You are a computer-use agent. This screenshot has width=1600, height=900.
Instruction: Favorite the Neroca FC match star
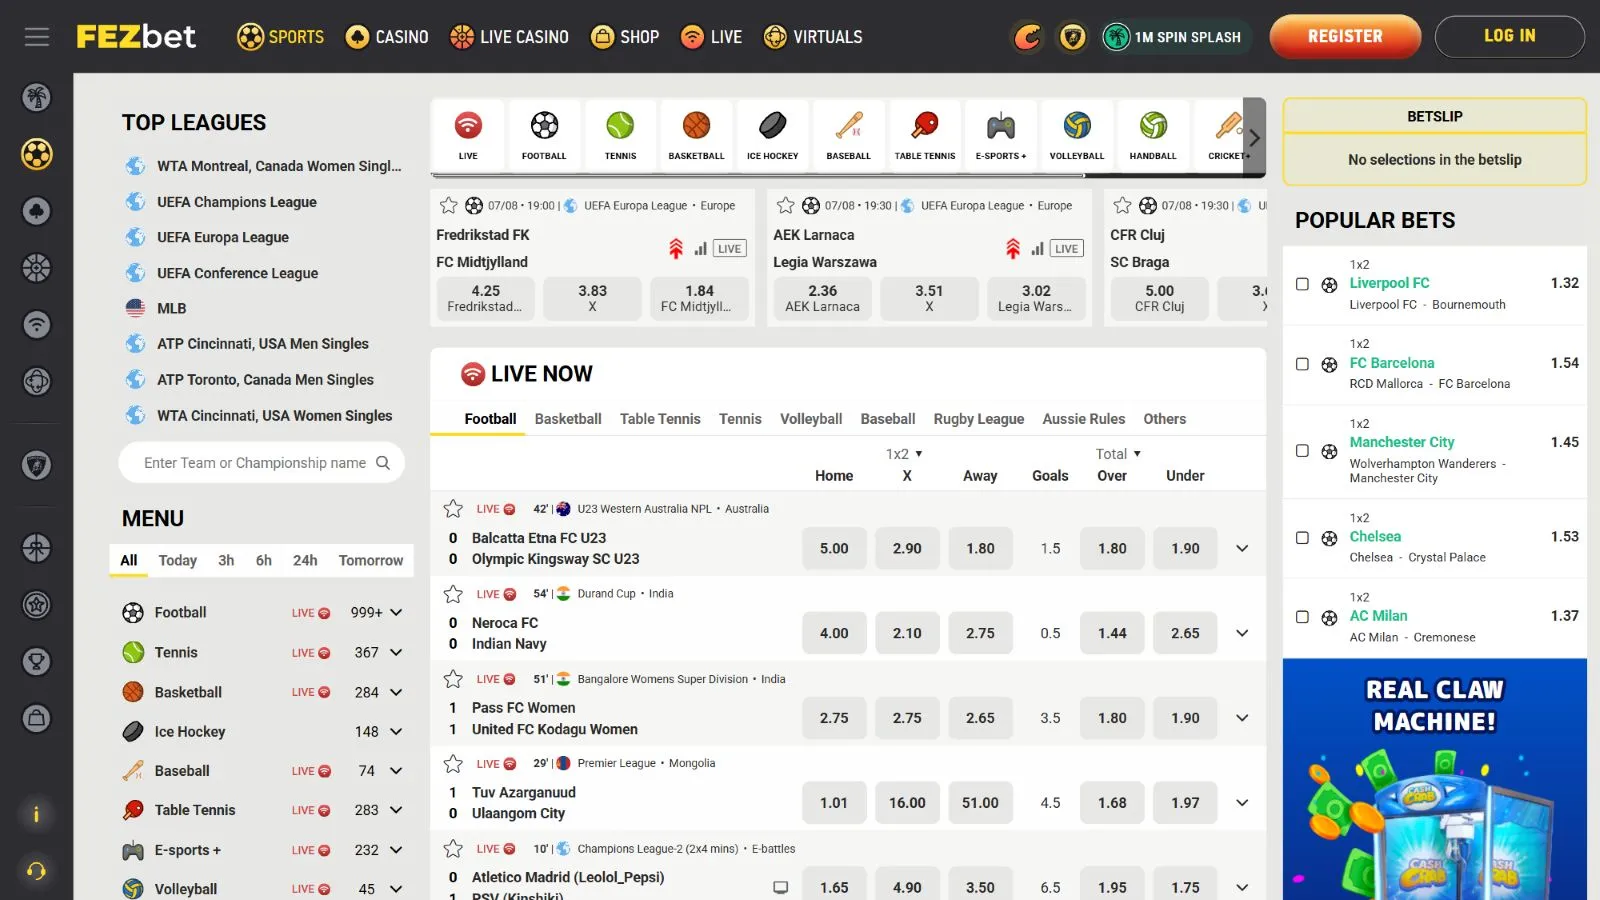pos(453,594)
